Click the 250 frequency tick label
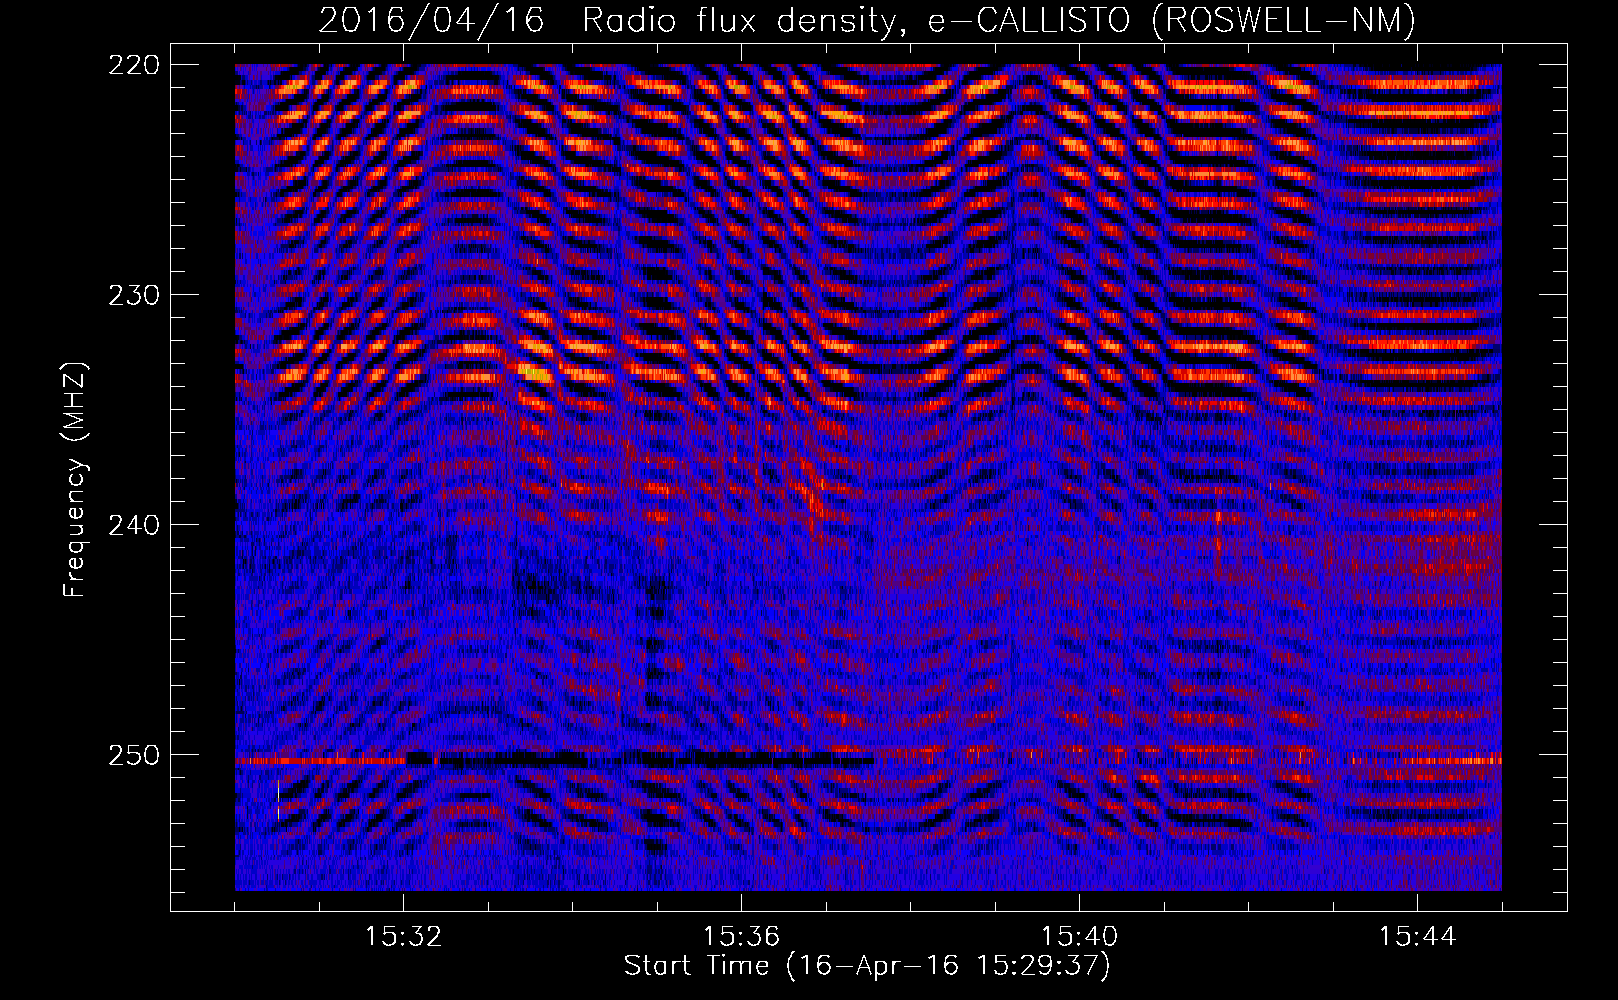The height and width of the screenshot is (1000, 1618). [133, 755]
